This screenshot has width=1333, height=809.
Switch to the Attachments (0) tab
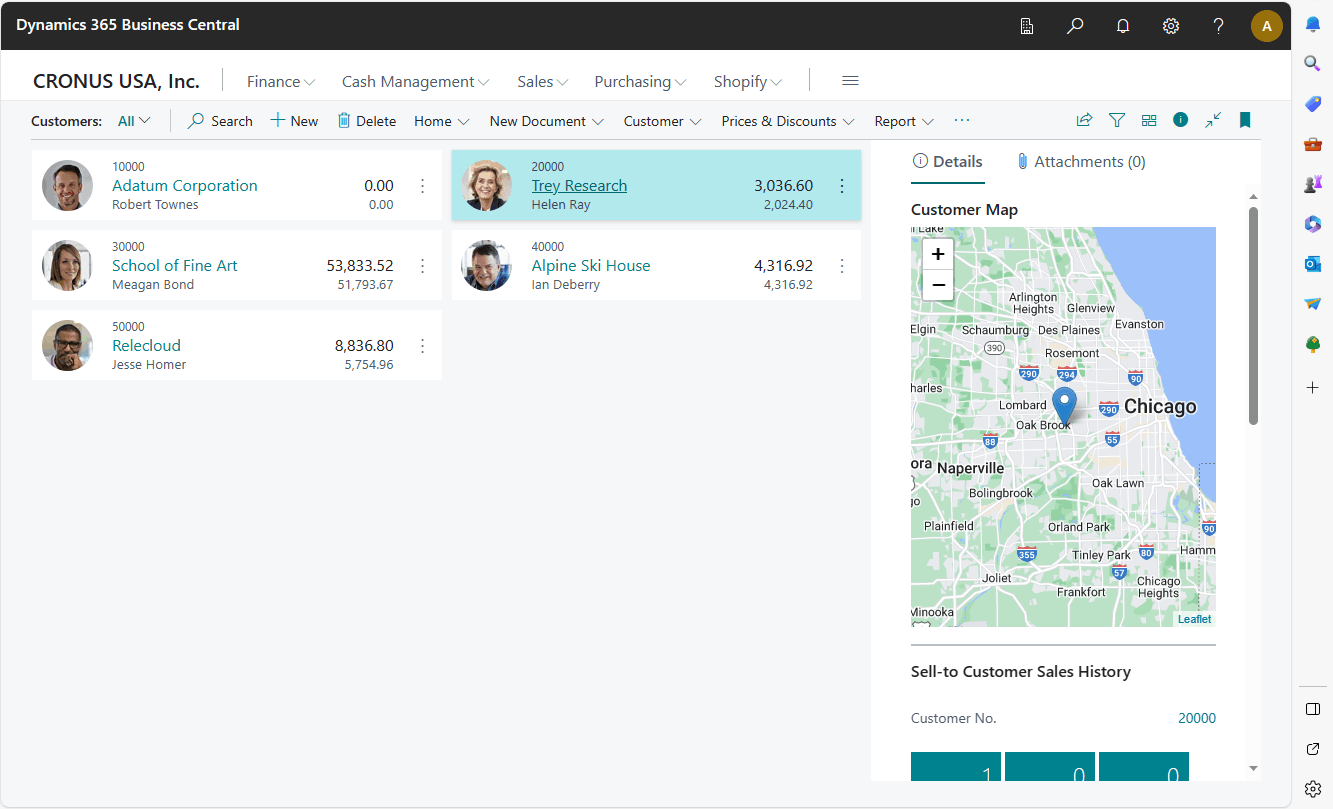(x=1080, y=162)
